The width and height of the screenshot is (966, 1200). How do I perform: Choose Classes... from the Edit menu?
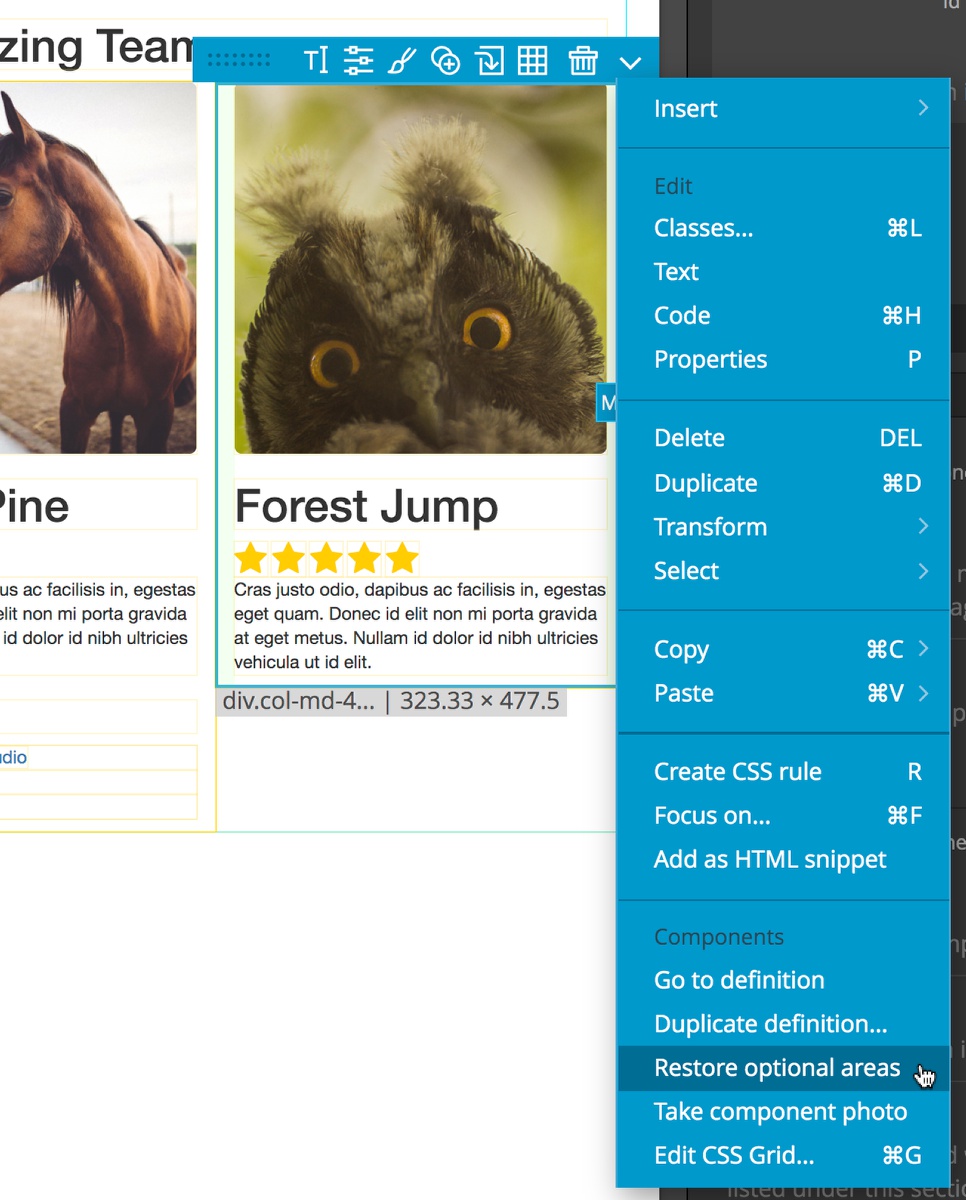(783, 228)
